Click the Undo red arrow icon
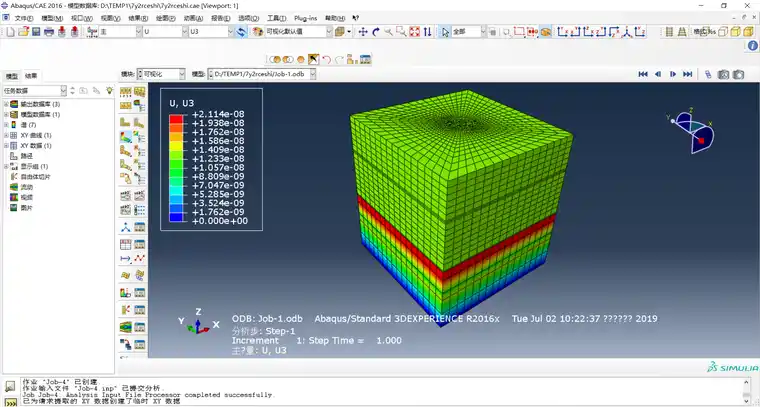760x407 pixels. point(327,59)
